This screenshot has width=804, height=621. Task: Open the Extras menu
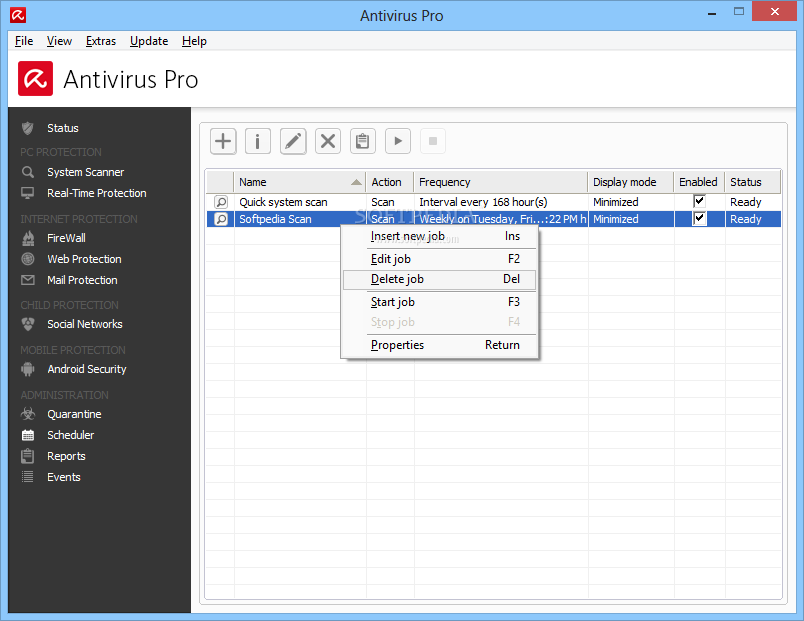[101, 41]
